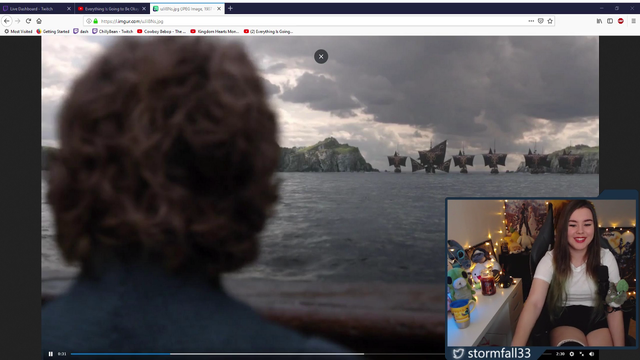Viewport: 640px width, 360px height.
Task: Open the video player settings gear
Action: tap(571, 354)
